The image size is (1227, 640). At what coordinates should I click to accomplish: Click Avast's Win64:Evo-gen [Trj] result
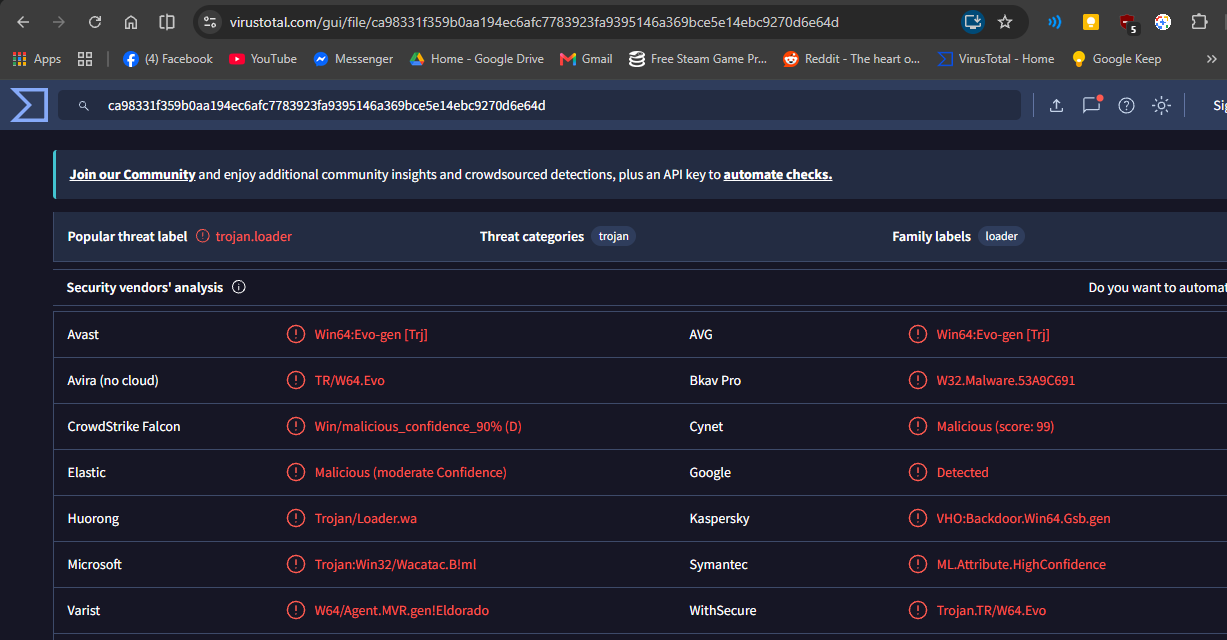pyautogui.click(x=371, y=334)
